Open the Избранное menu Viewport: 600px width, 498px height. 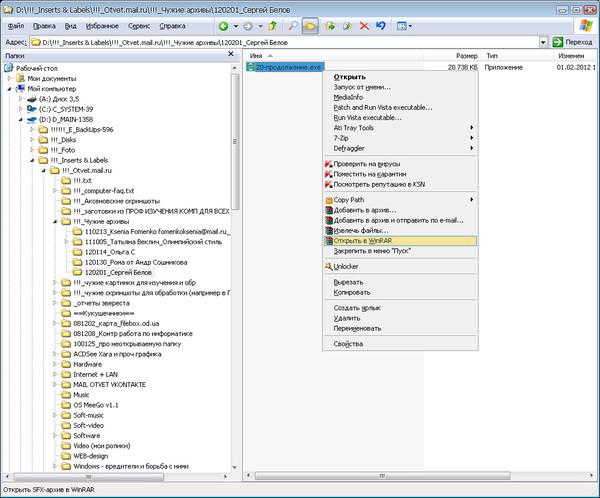click(x=102, y=26)
